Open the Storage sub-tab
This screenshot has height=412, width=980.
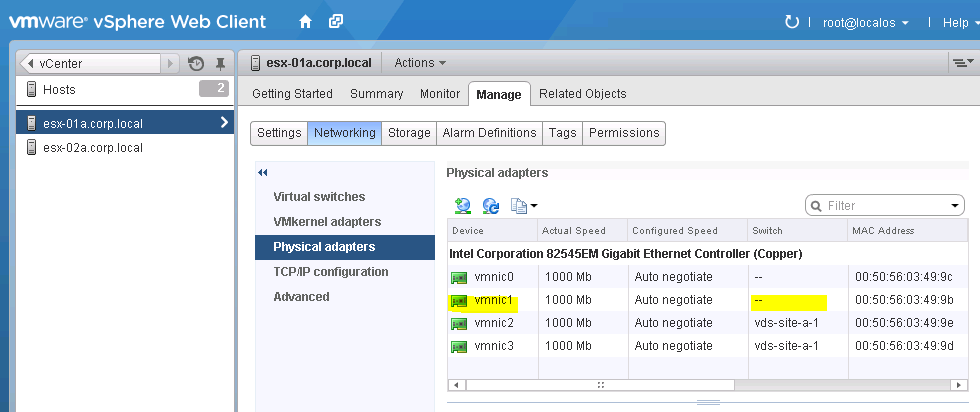coord(409,133)
